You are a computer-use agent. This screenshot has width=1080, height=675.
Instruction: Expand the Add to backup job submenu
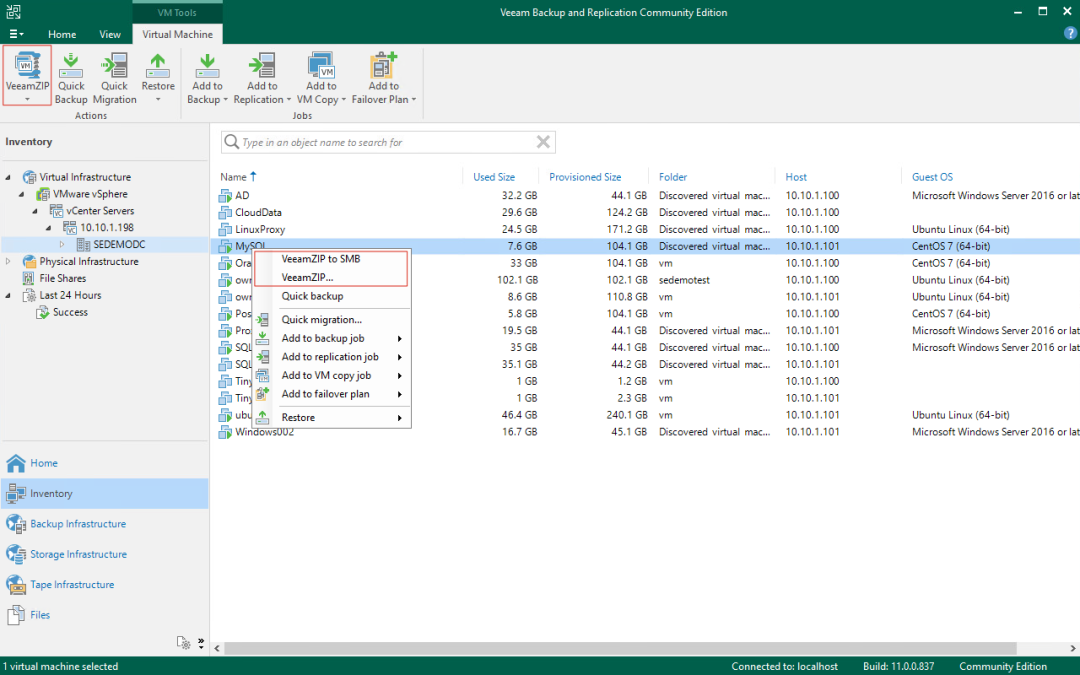point(399,339)
